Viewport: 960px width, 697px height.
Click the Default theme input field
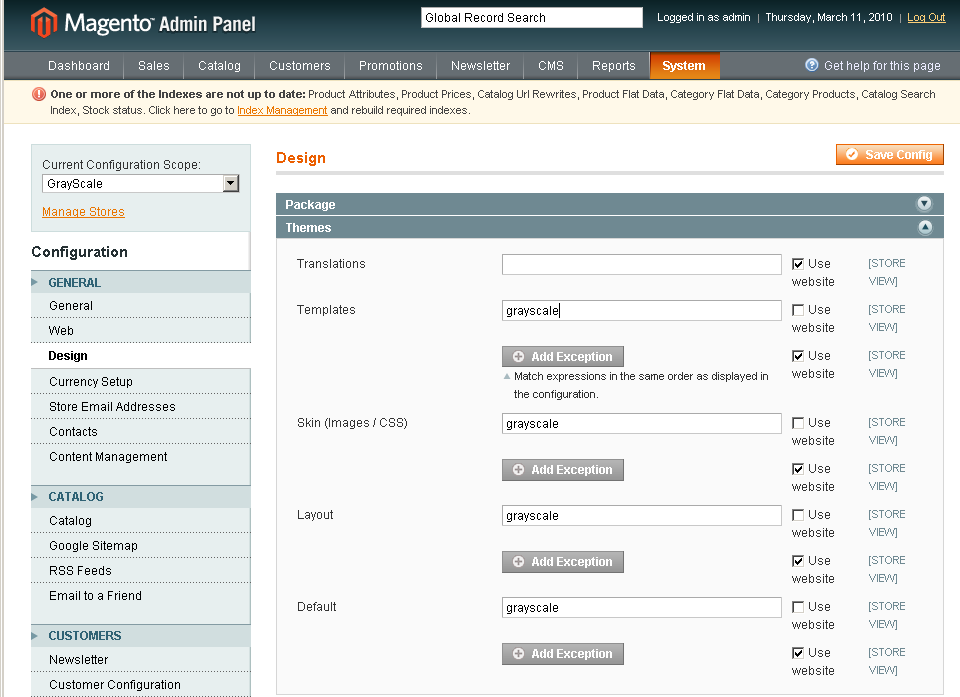pos(642,607)
